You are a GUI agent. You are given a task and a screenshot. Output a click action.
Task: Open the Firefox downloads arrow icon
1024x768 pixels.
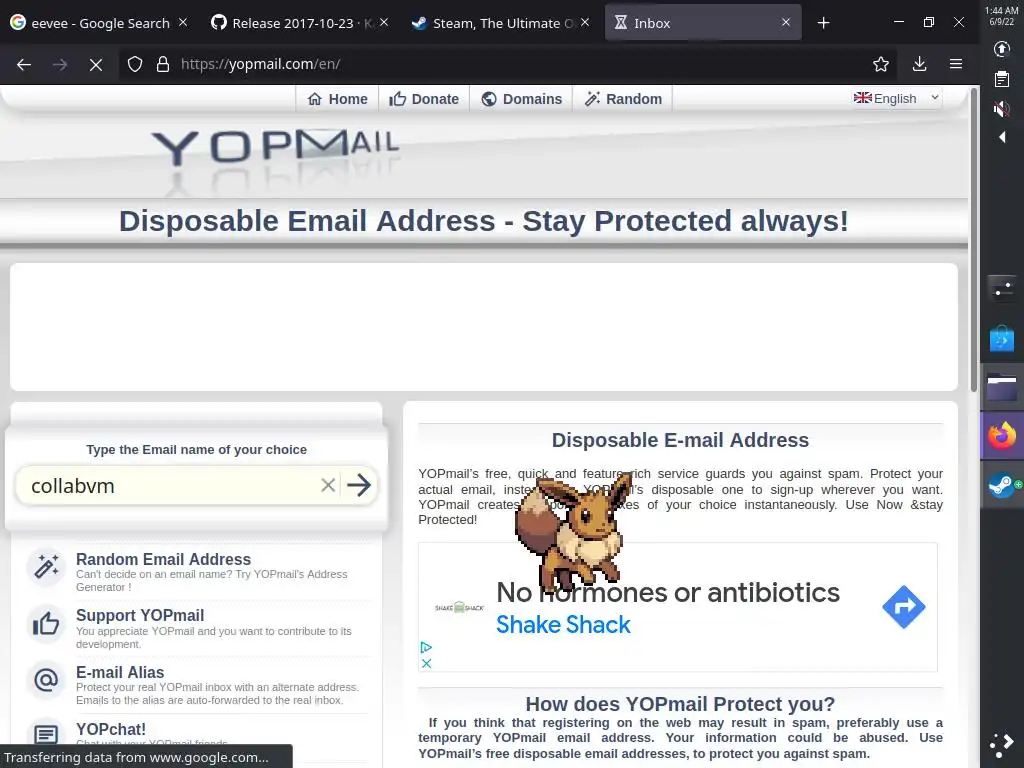919,64
